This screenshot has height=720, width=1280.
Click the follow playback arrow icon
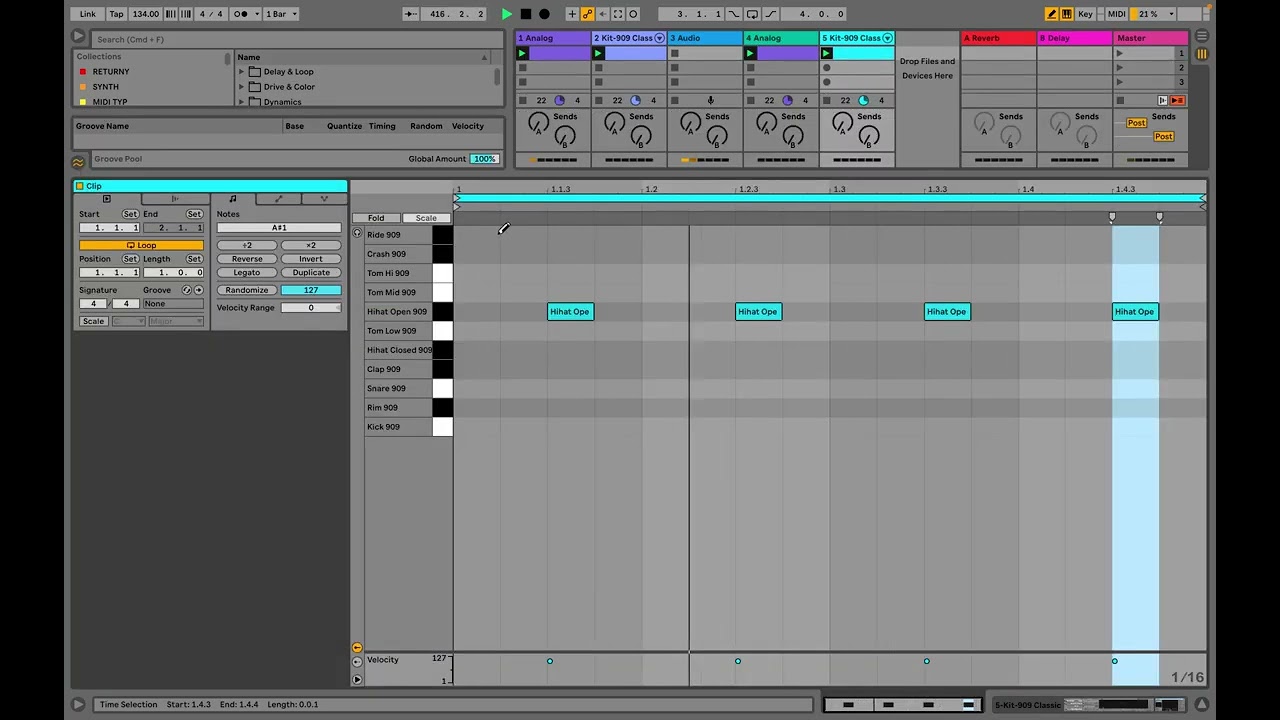[x=411, y=14]
